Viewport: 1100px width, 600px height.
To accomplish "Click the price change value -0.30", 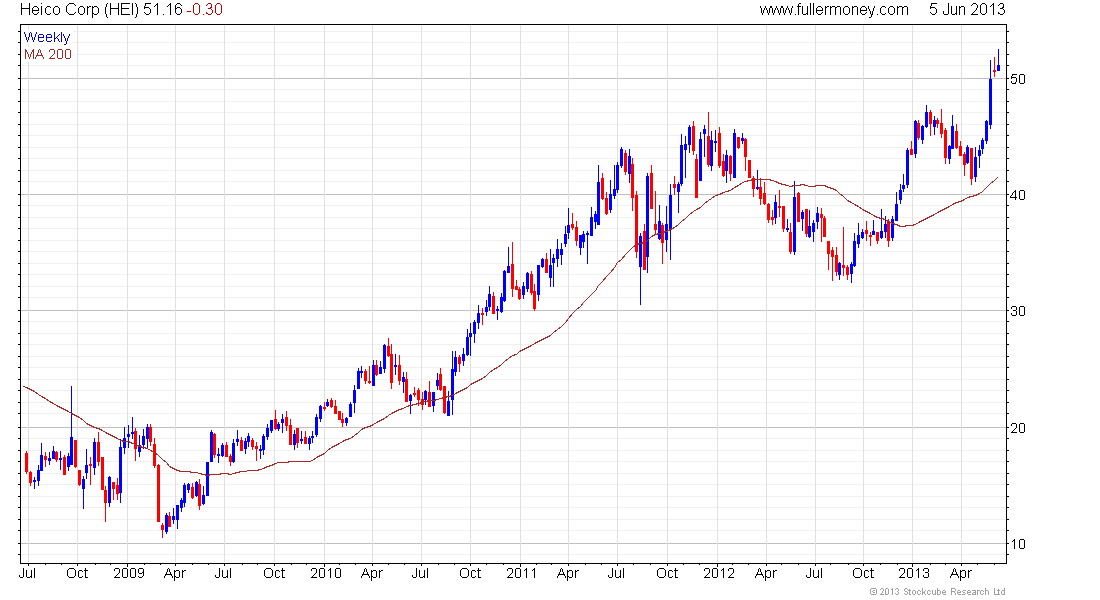I will tap(205, 10).
